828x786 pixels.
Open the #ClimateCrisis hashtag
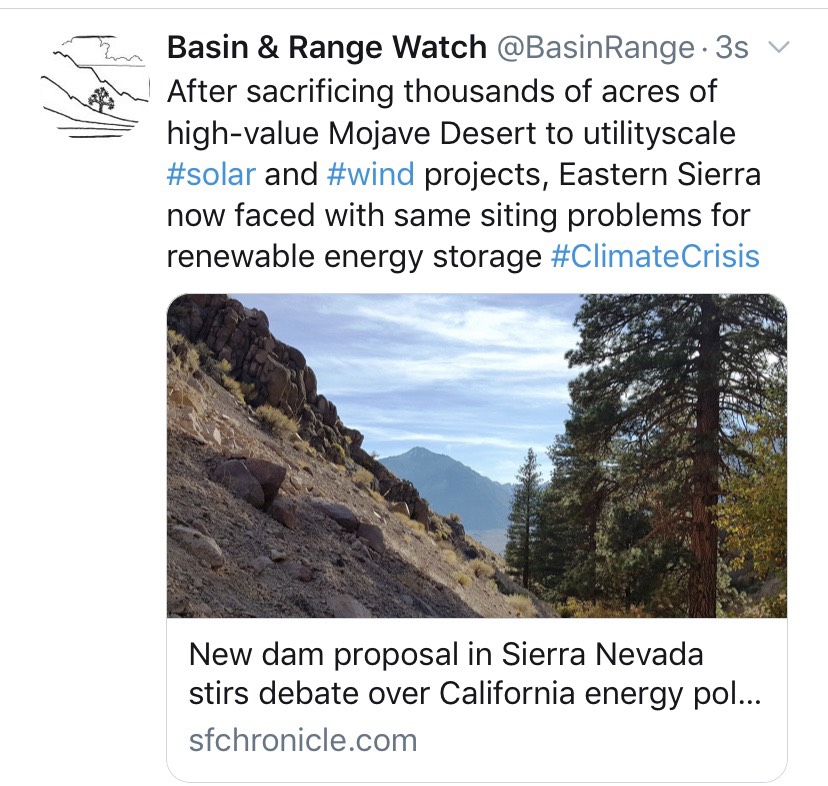pyautogui.click(x=655, y=257)
